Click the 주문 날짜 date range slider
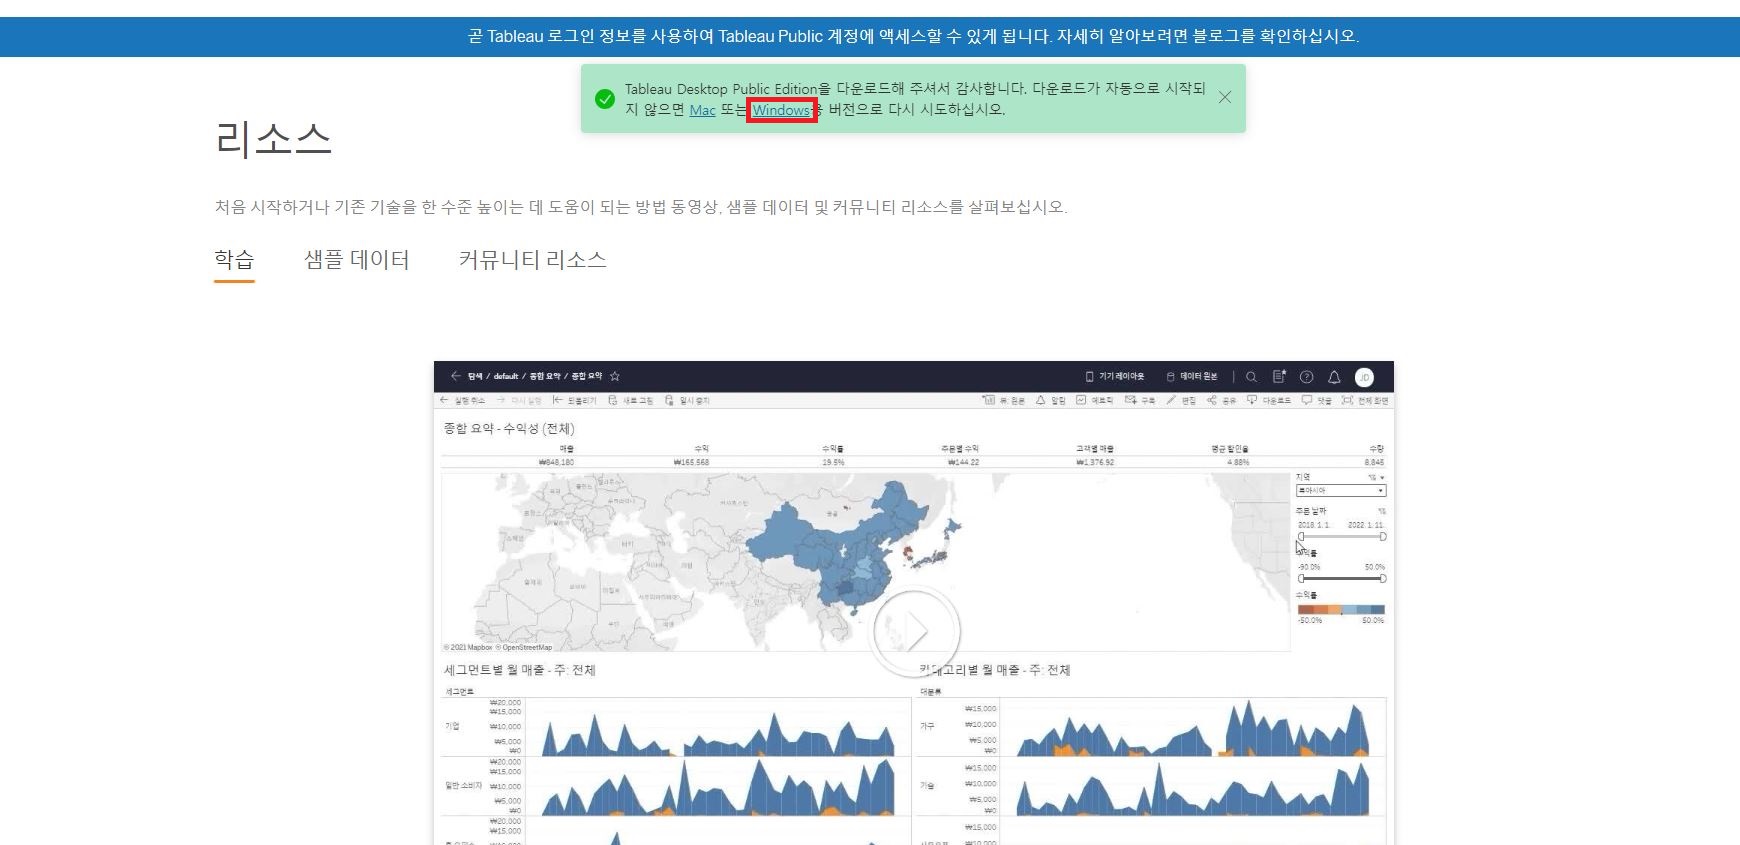The height and width of the screenshot is (845, 1740). [1342, 537]
